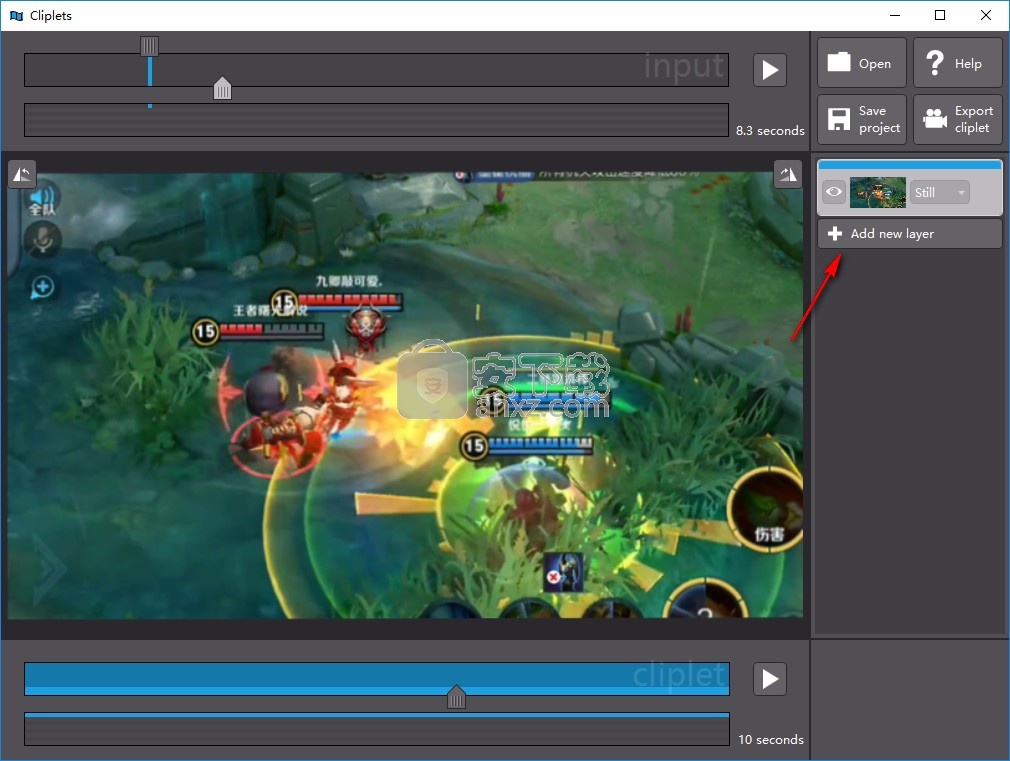This screenshot has height=761, width=1010.
Task: Click Export cliplet button
Action: coord(957,119)
